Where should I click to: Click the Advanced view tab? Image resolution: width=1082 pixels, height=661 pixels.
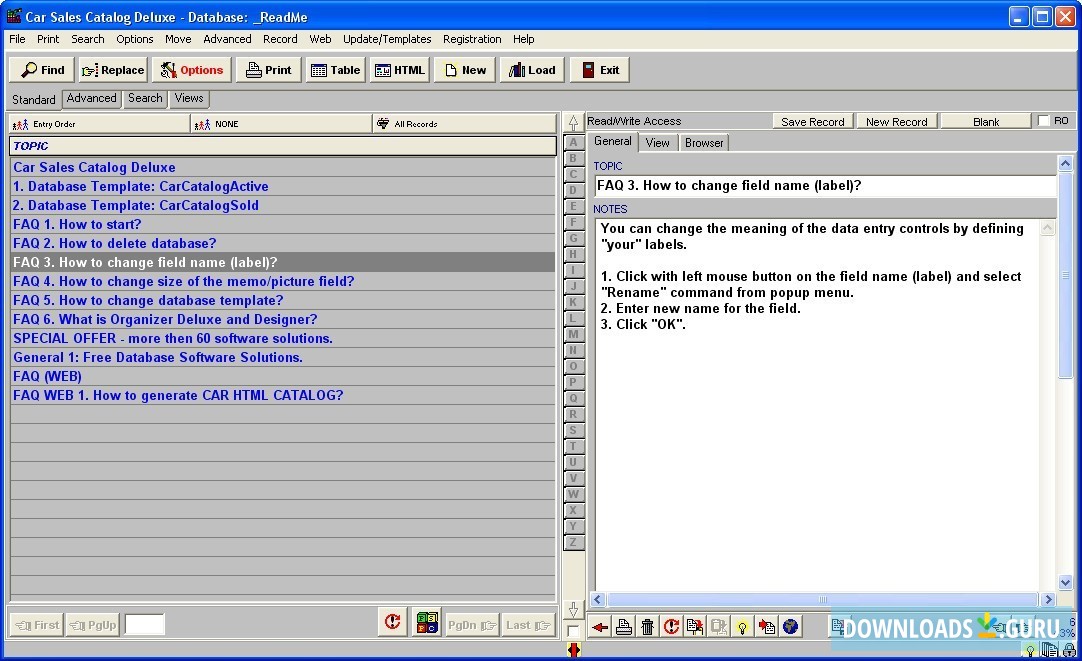point(92,98)
